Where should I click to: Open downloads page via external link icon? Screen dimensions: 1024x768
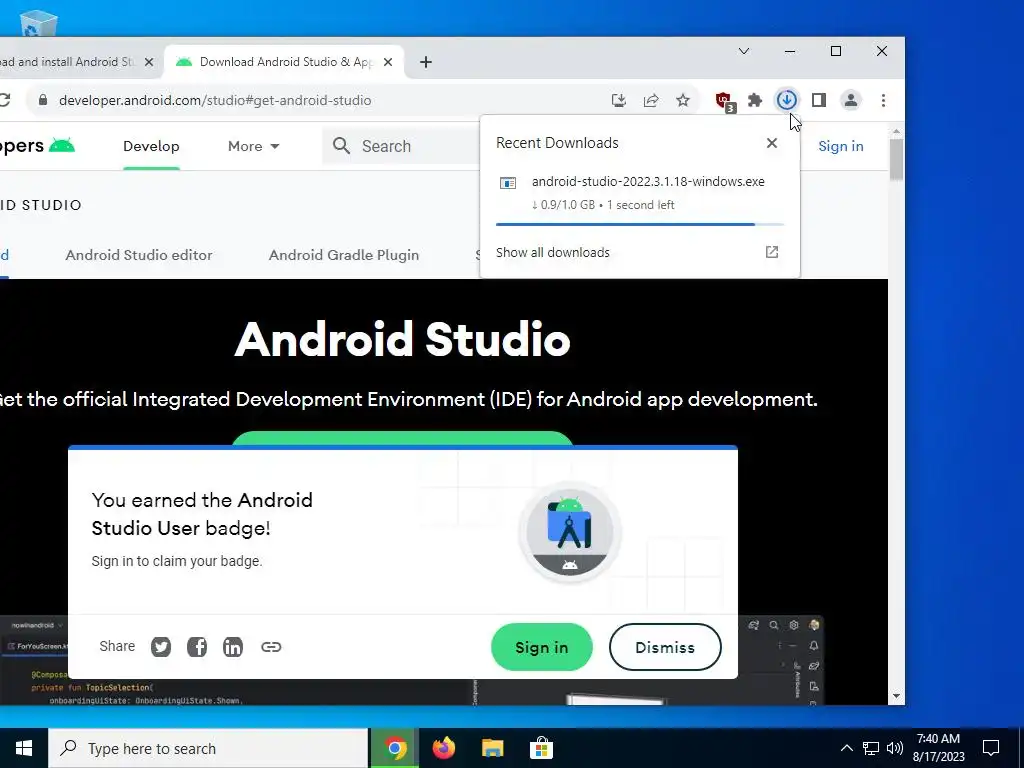click(772, 252)
